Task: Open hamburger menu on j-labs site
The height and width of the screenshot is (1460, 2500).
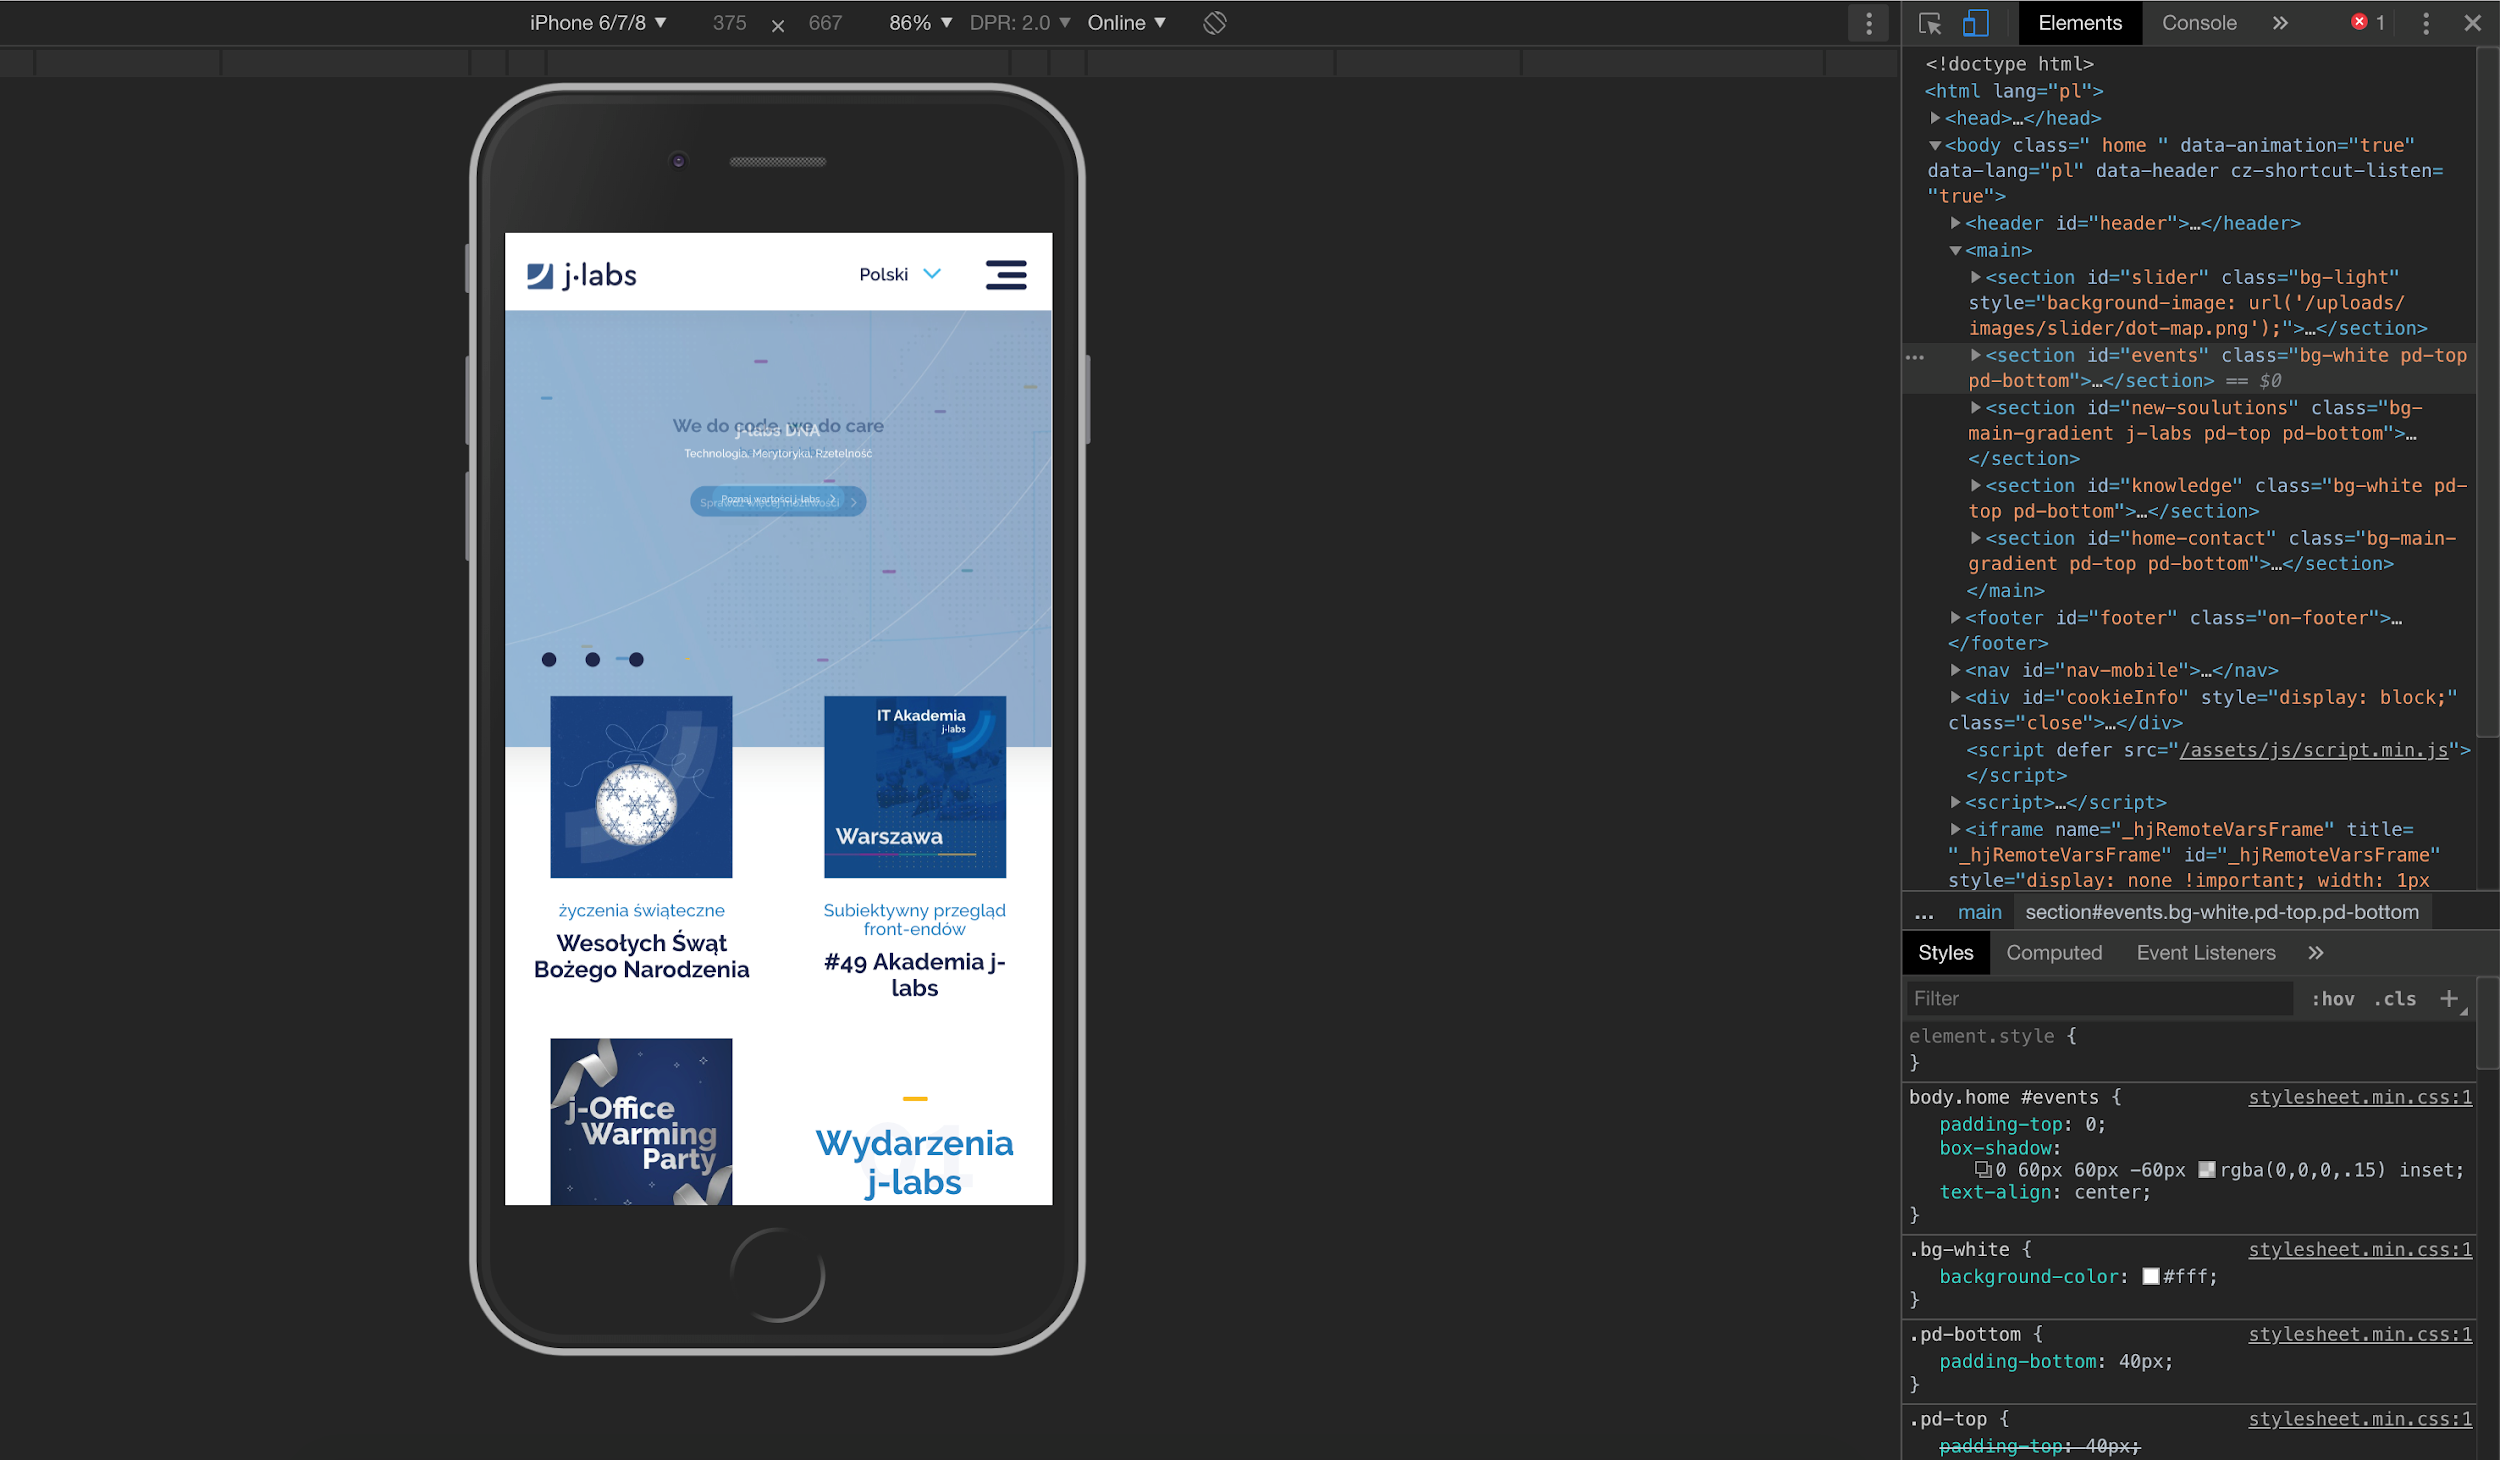Action: (x=1005, y=274)
